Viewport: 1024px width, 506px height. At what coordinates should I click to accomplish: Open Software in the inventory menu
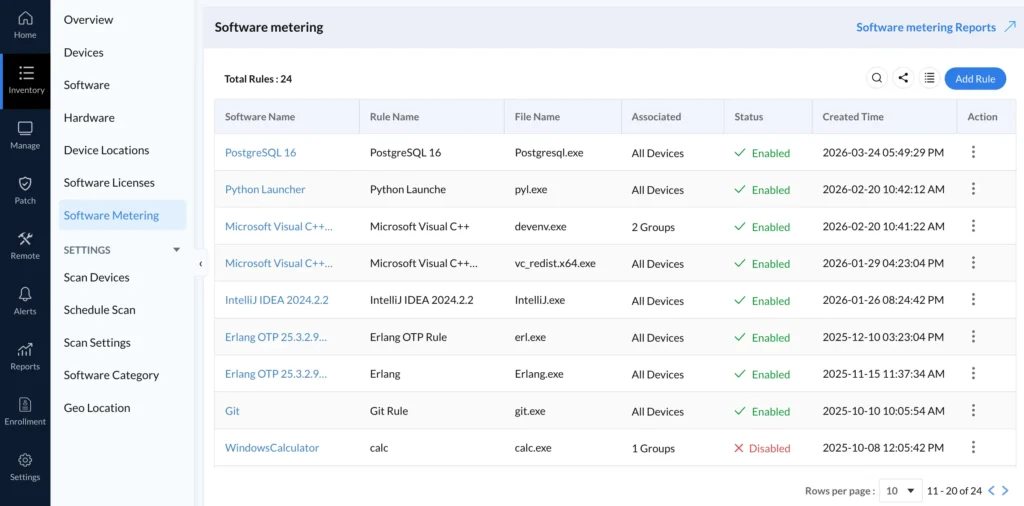pos(86,85)
